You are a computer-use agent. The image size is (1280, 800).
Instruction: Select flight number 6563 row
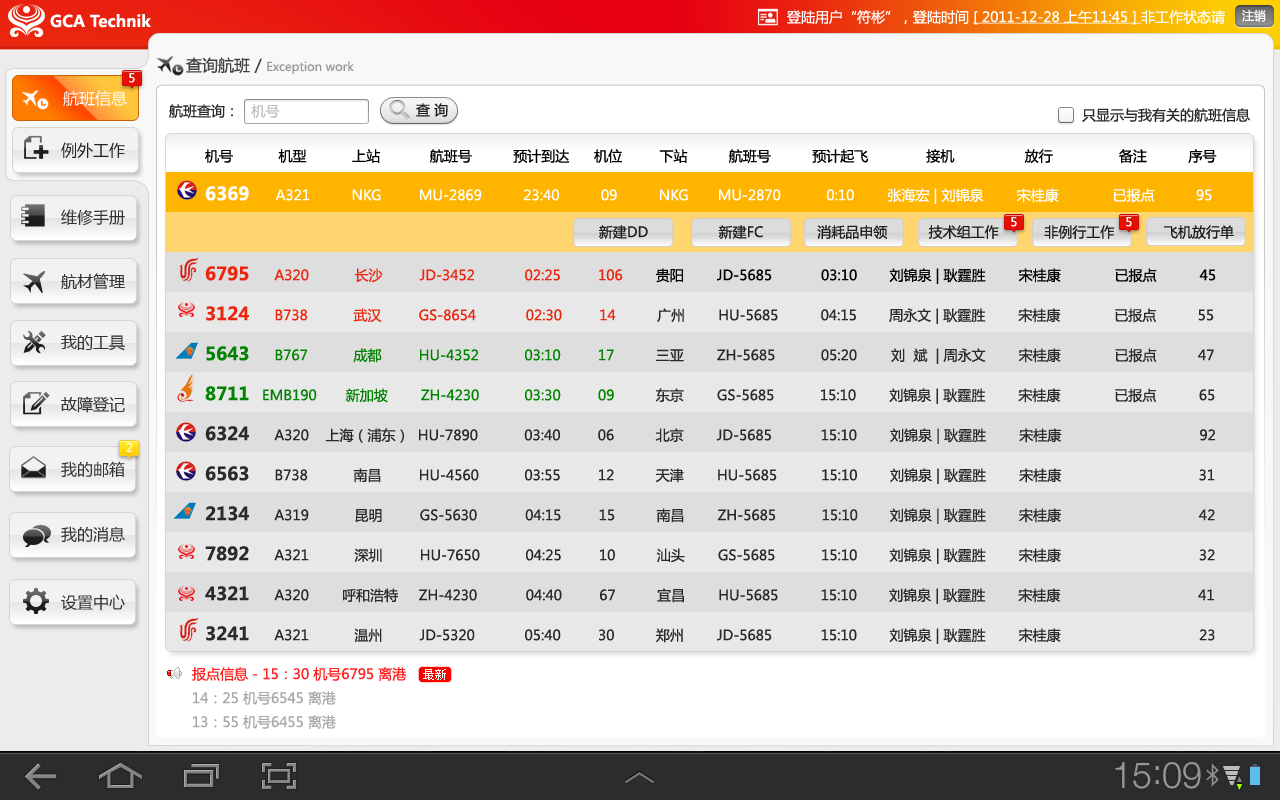709,474
